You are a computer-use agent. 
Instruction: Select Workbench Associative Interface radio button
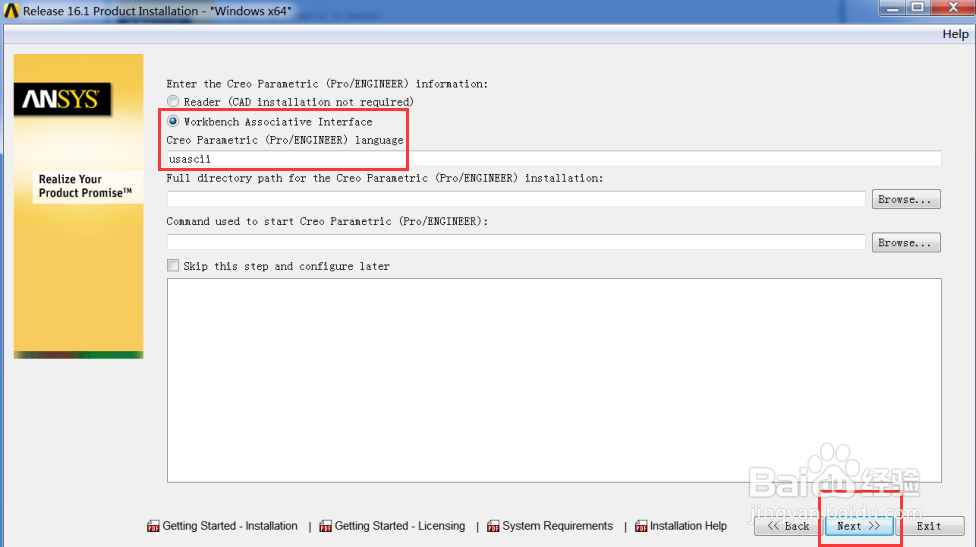point(173,121)
